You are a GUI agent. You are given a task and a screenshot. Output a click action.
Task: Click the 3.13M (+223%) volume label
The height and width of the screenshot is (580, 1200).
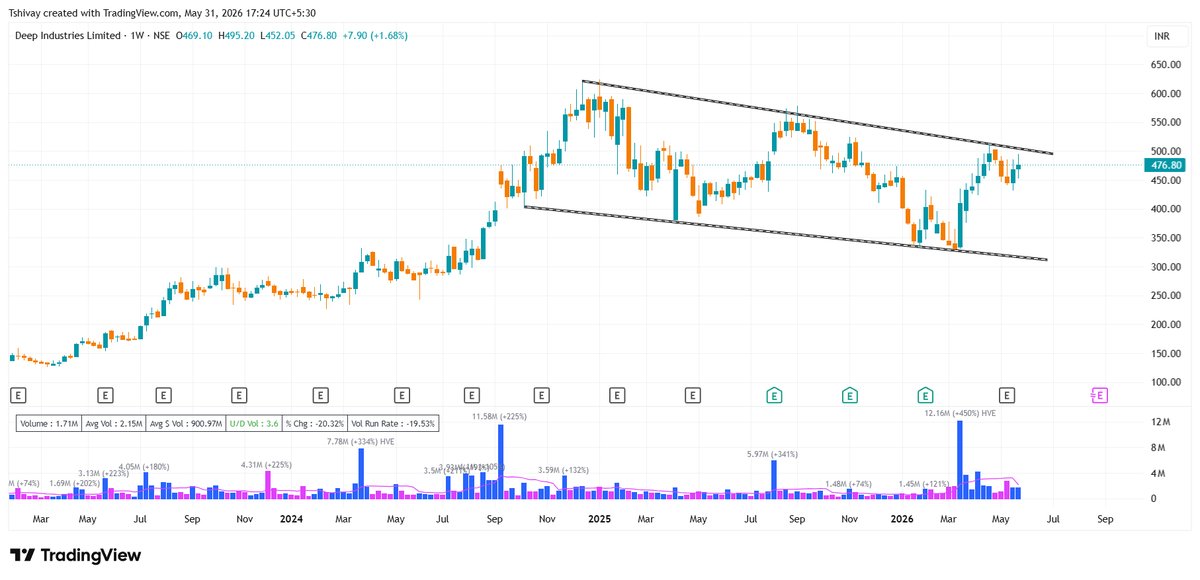106,473
